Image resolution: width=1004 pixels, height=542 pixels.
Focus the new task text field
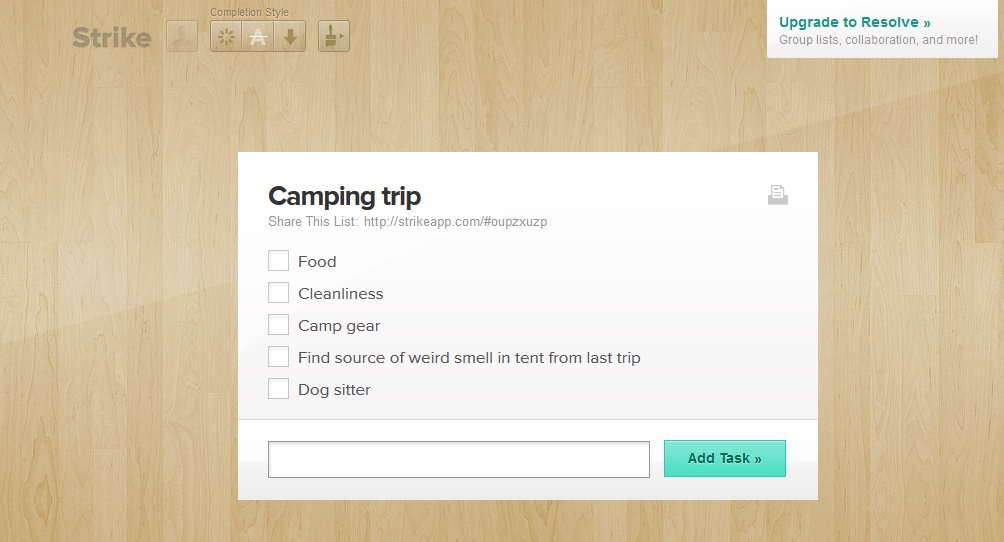coord(459,459)
